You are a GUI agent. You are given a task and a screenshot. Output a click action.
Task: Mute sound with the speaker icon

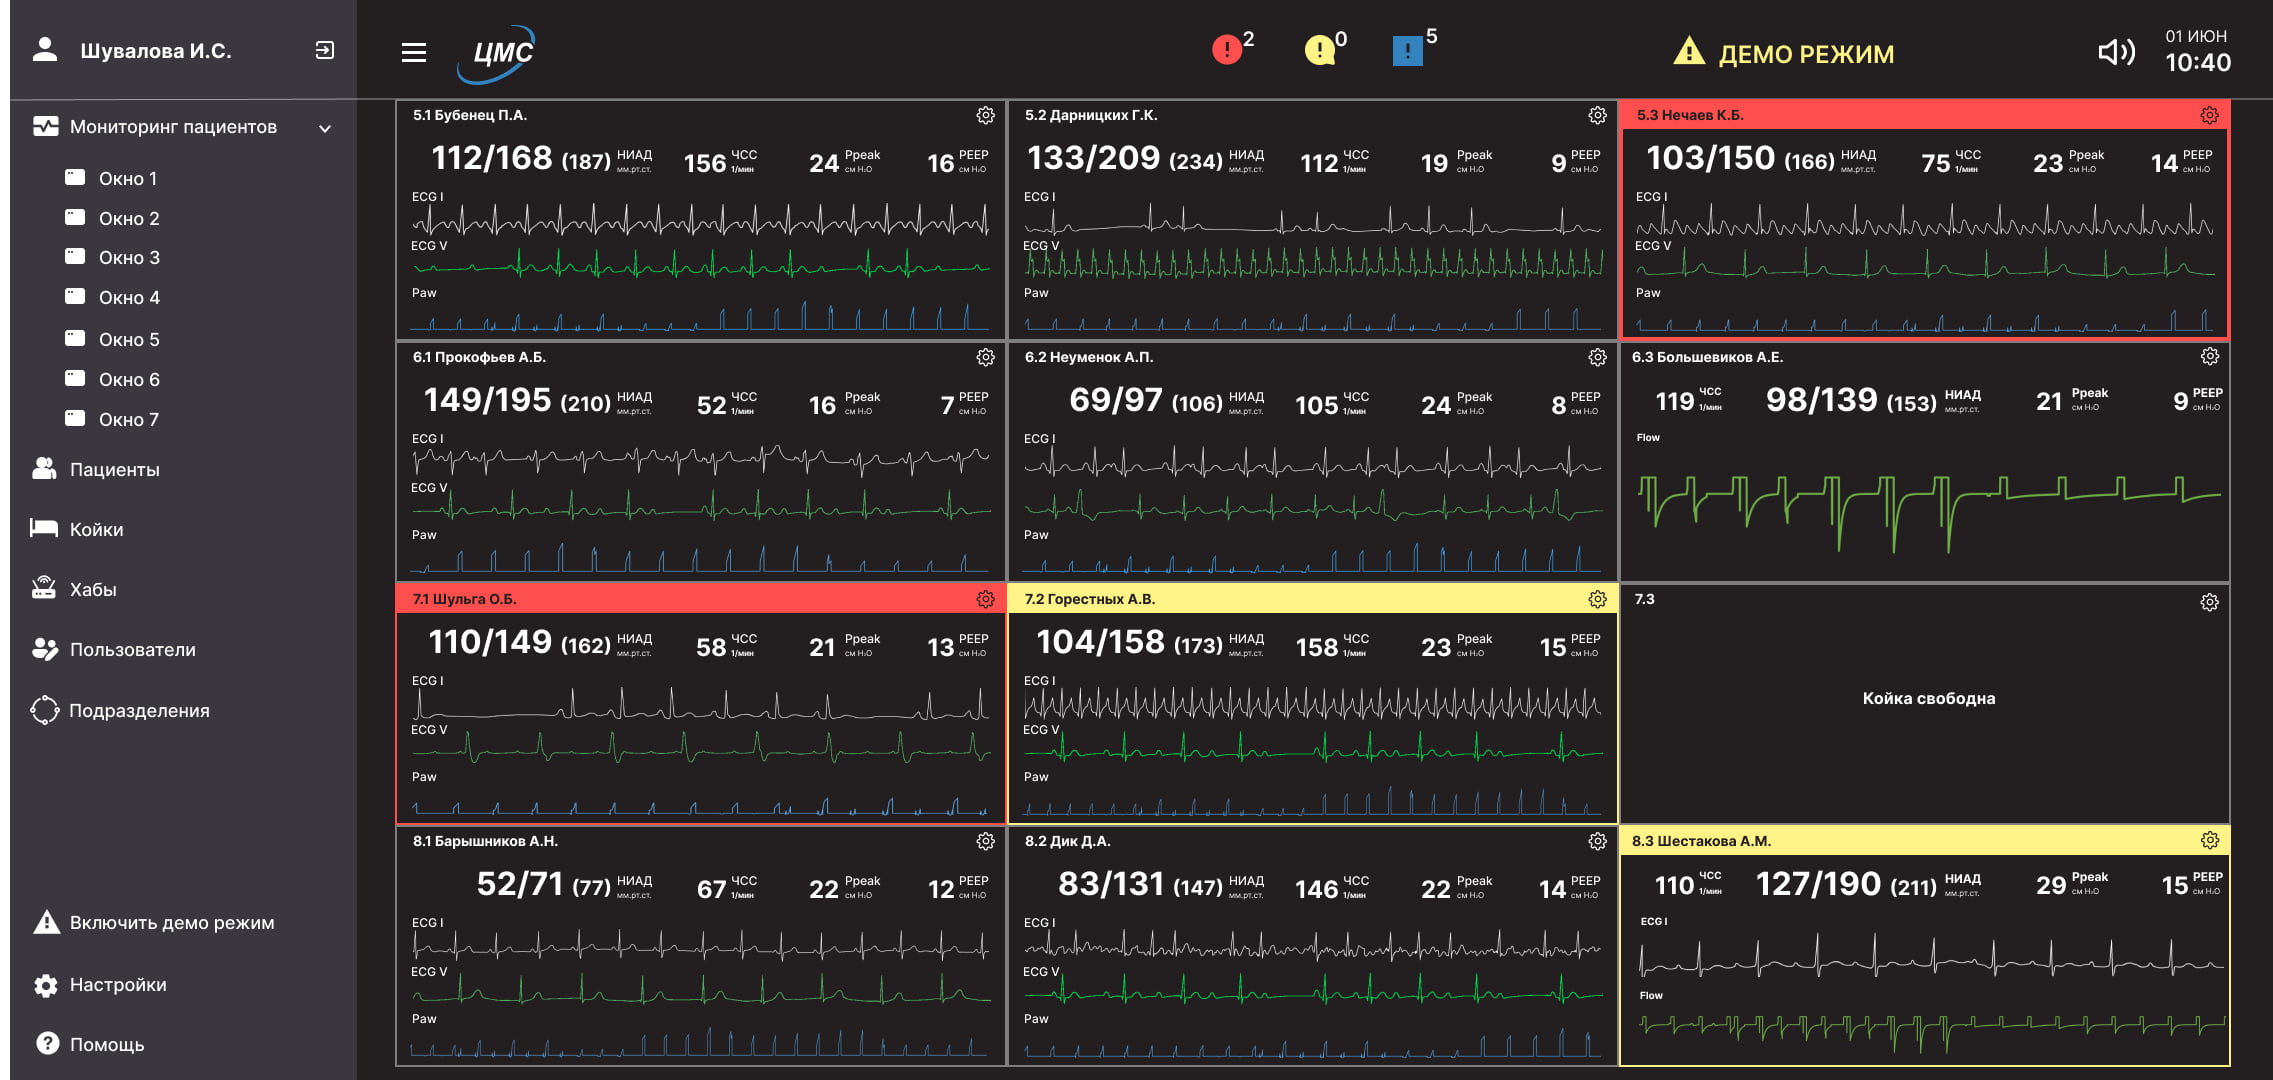(2116, 52)
